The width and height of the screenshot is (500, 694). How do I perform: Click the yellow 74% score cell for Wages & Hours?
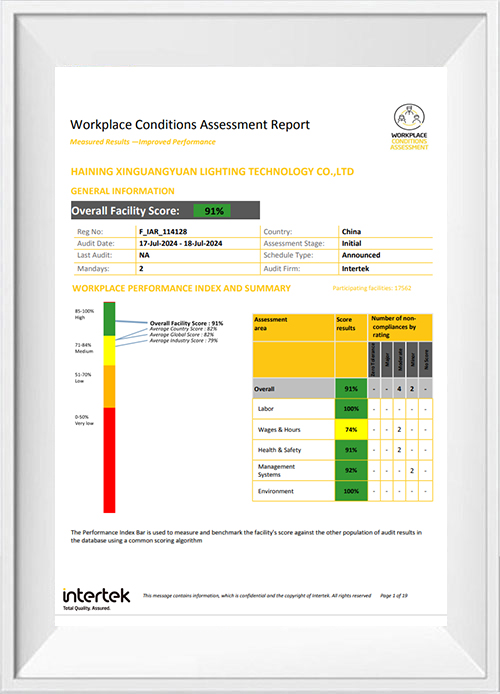click(x=351, y=429)
